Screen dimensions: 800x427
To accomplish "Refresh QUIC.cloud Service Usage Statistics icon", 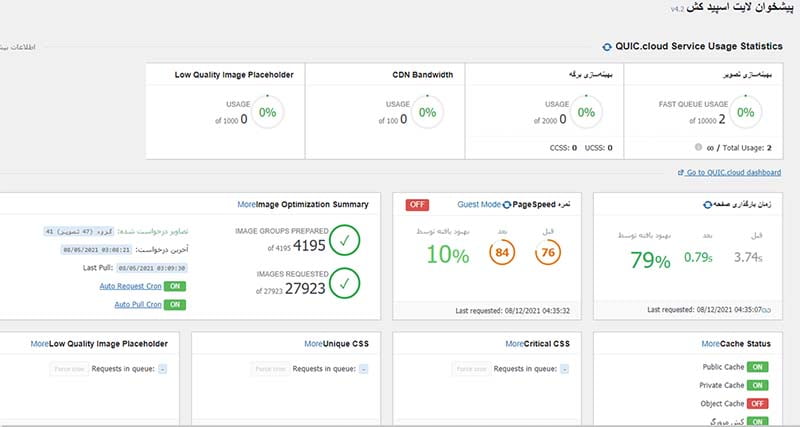I will pos(607,47).
